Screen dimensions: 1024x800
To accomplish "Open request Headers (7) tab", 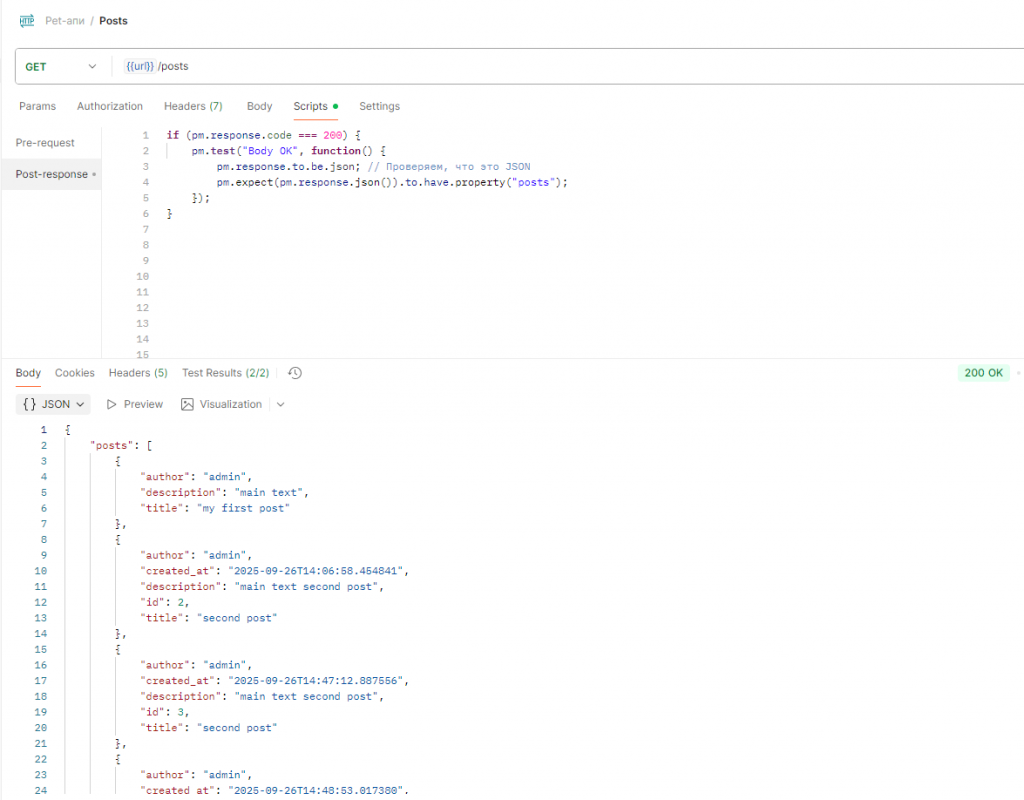I will (x=193, y=106).
